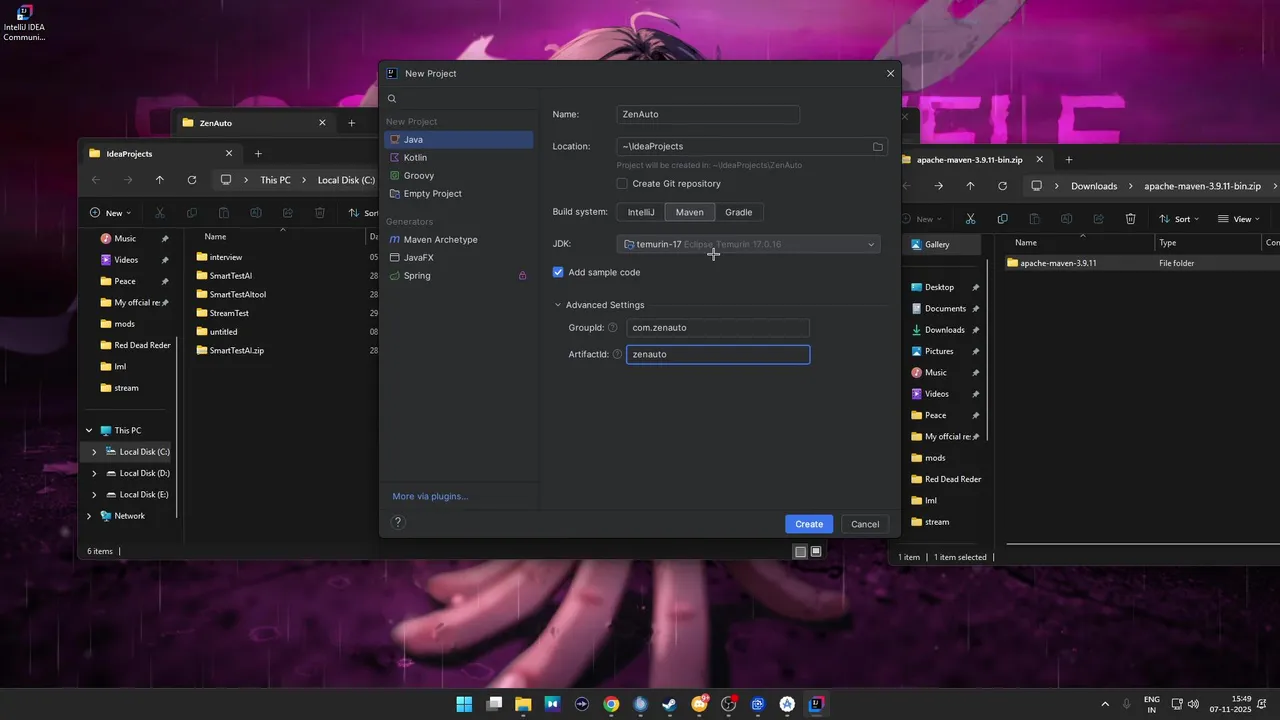Select Maven as build system
This screenshot has height=720, width=1280.
(x=689, y=212)
